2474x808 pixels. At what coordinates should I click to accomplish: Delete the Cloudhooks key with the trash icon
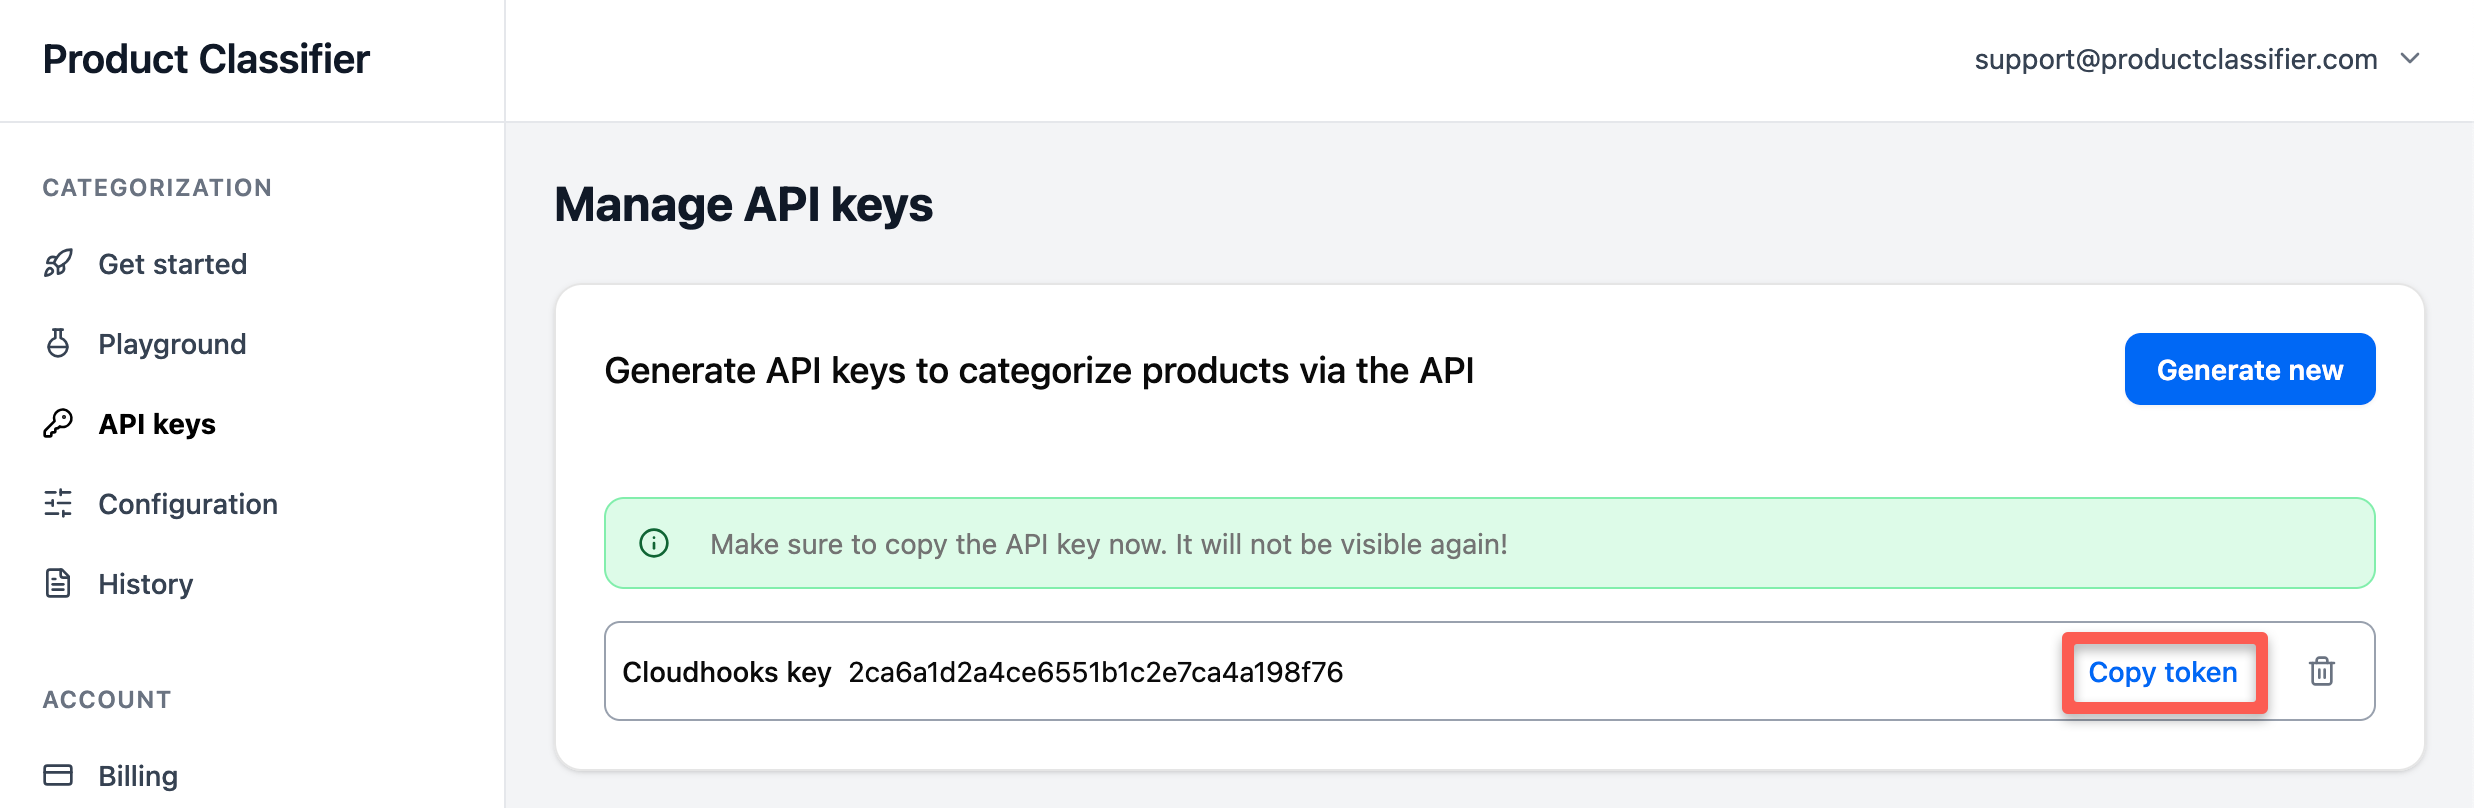(2322, 671)
